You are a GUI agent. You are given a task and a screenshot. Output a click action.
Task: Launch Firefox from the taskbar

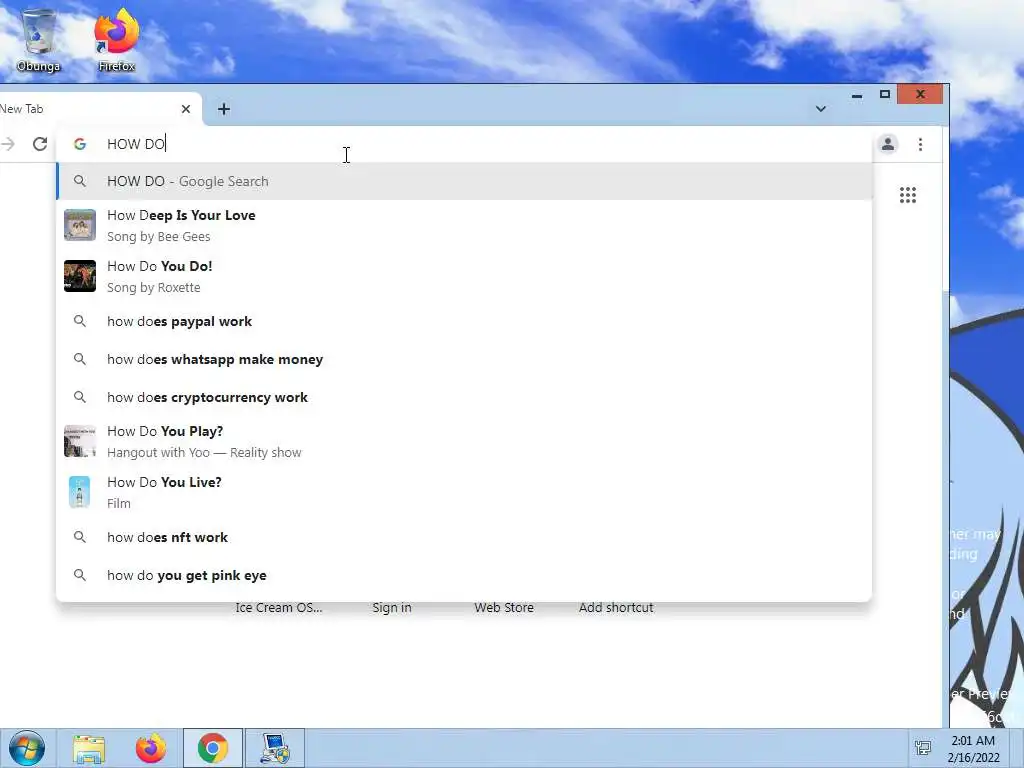151,748
